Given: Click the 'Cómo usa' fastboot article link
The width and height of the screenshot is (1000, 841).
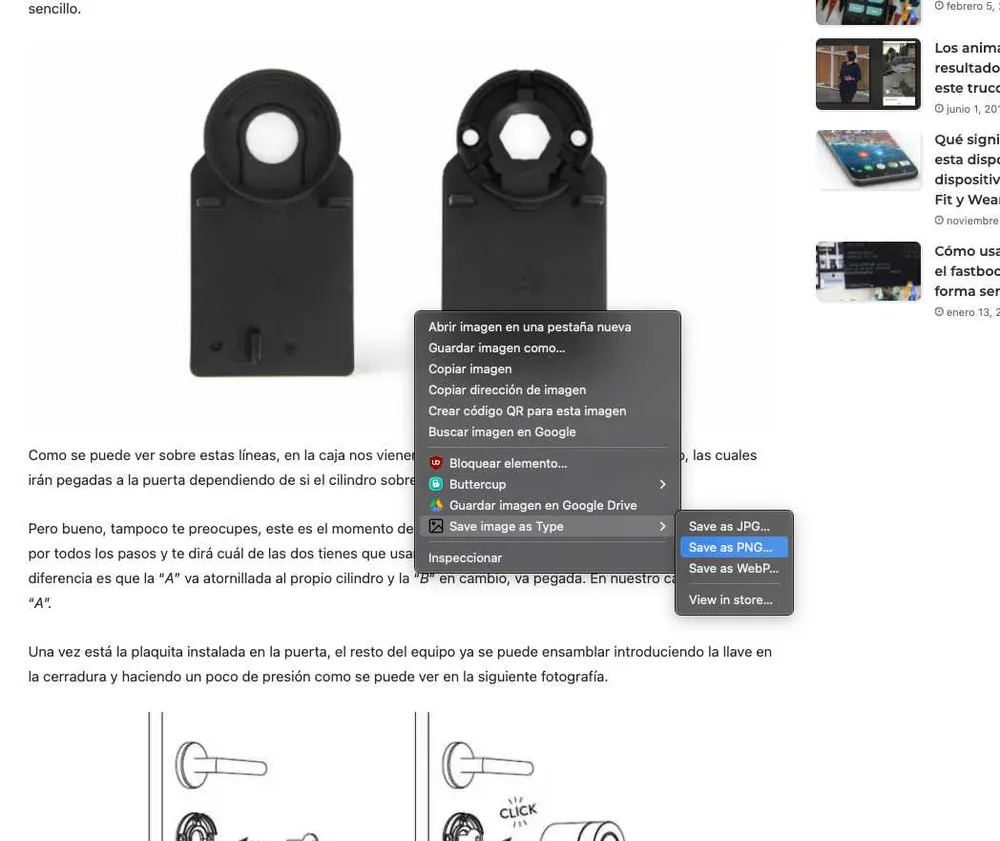Looking at the screenshot, I should (966, 271).
